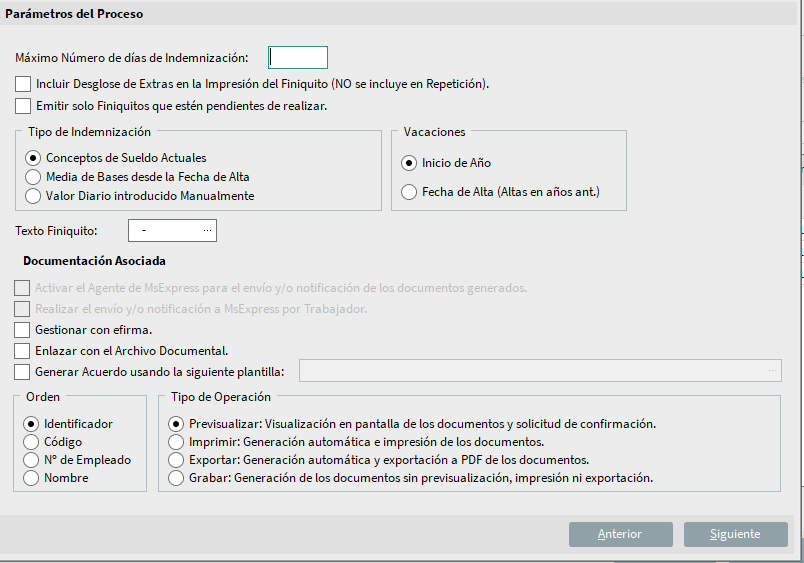The width and height of the screenshot is (804, 563).
Task: Choose Fecha de Alta vacation option
Action: click(x=408, y=192)
